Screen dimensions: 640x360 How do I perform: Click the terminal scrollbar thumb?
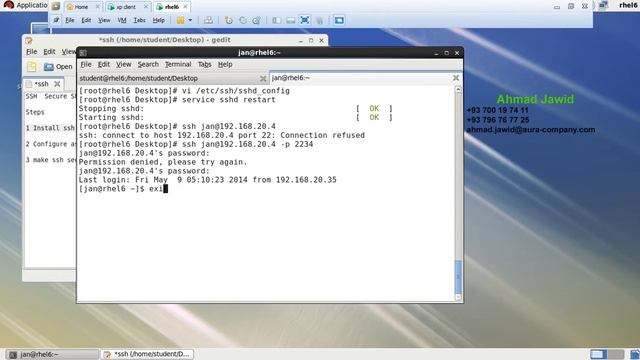coord(458,276)
